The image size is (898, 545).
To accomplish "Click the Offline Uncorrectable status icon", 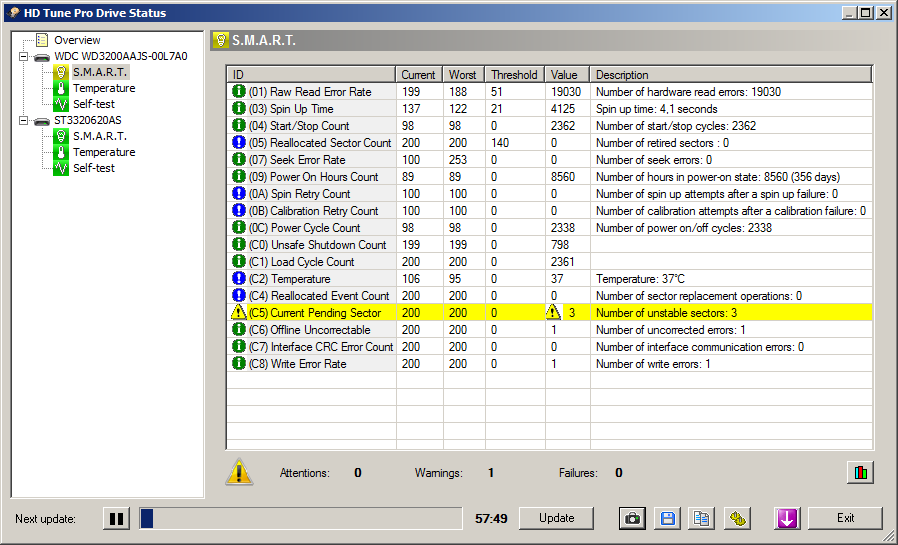I will 238,329.
